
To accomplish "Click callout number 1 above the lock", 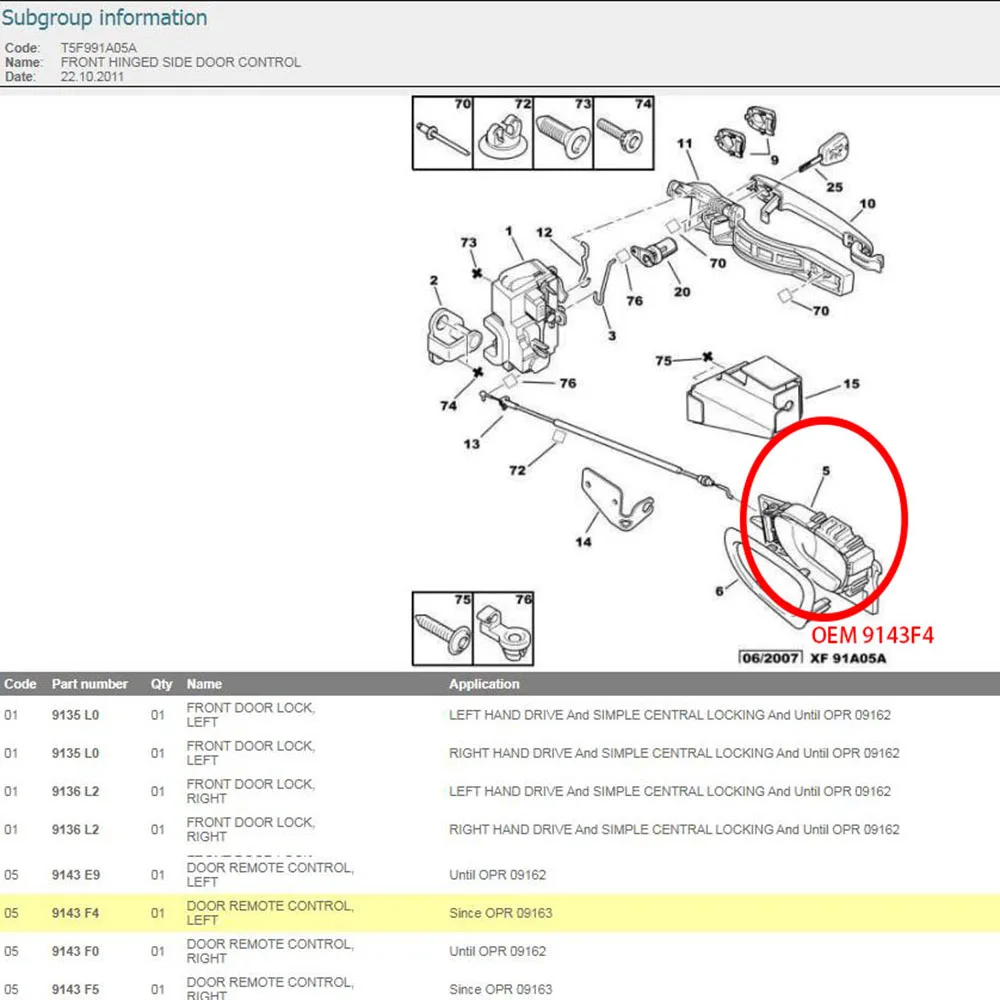I will [508, 231].
